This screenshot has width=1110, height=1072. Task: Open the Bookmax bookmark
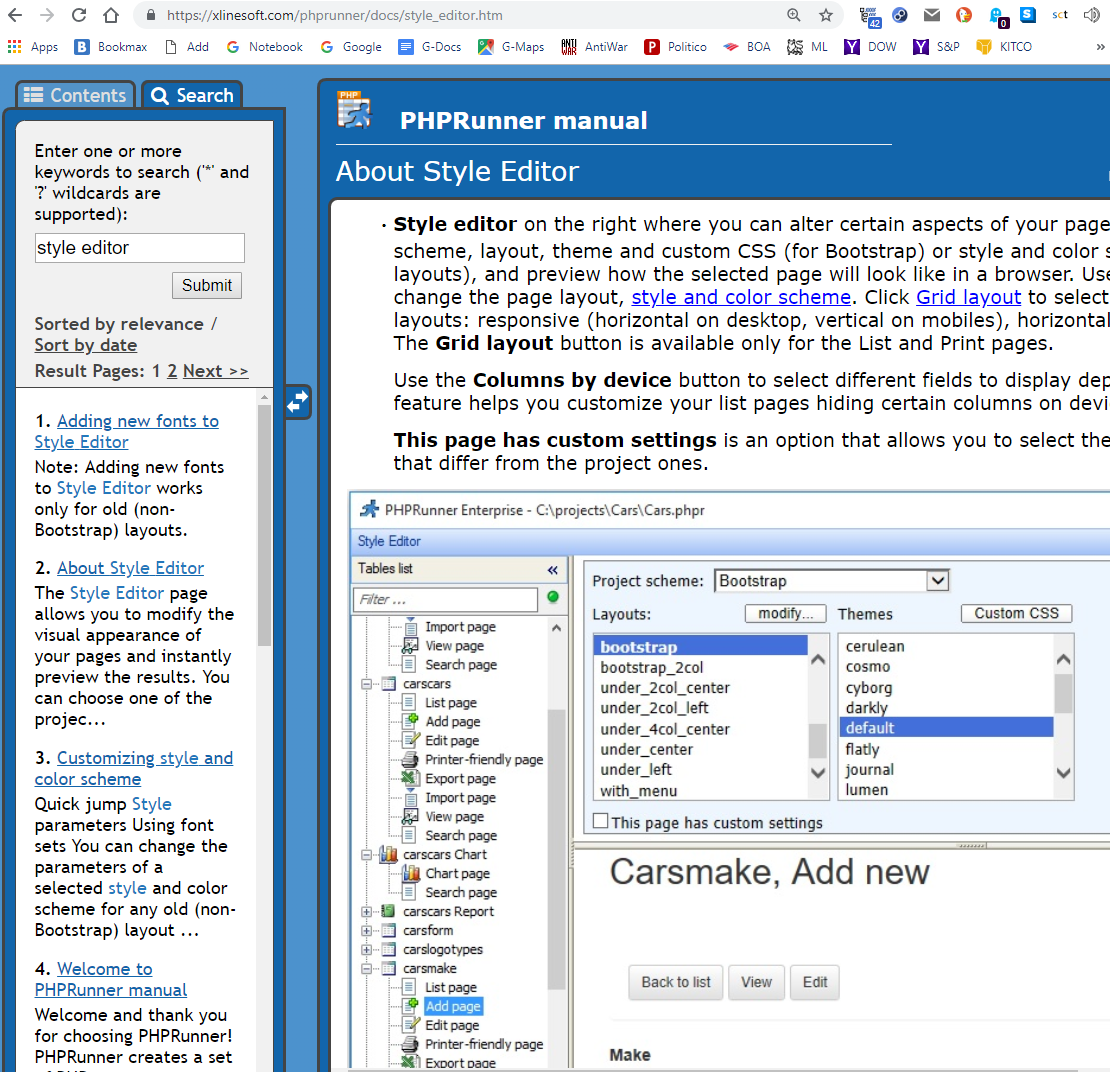(x=111, y=47)
